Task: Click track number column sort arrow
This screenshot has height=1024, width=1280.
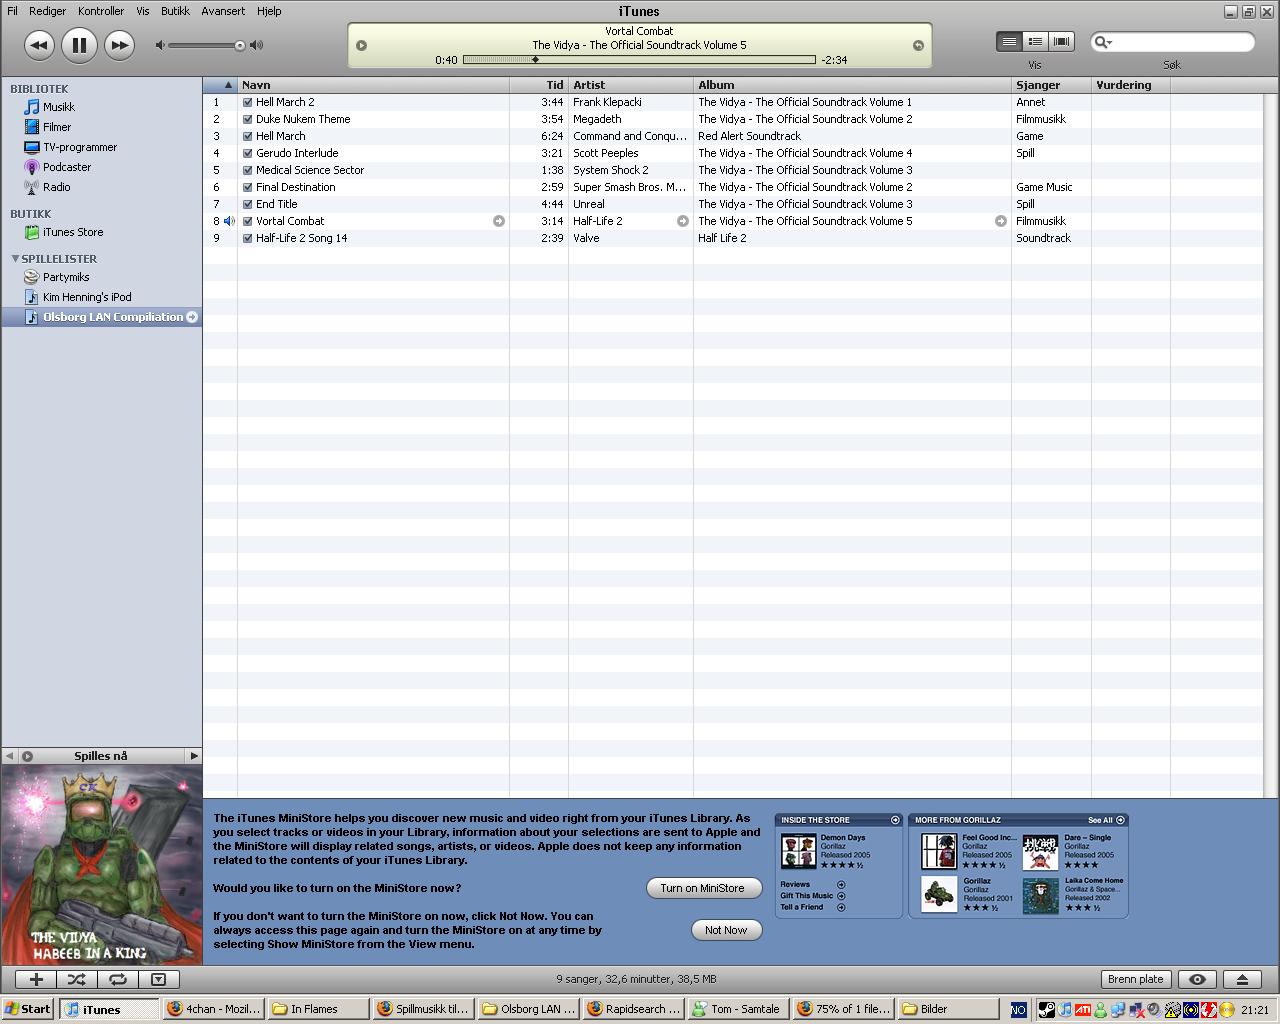Action: click(x=228, y=85)
